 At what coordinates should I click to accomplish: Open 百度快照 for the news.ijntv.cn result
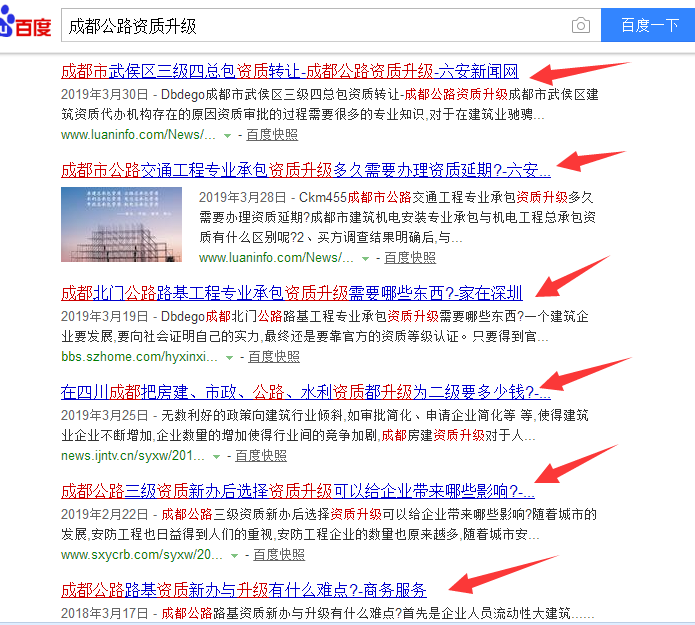(261, 456)
